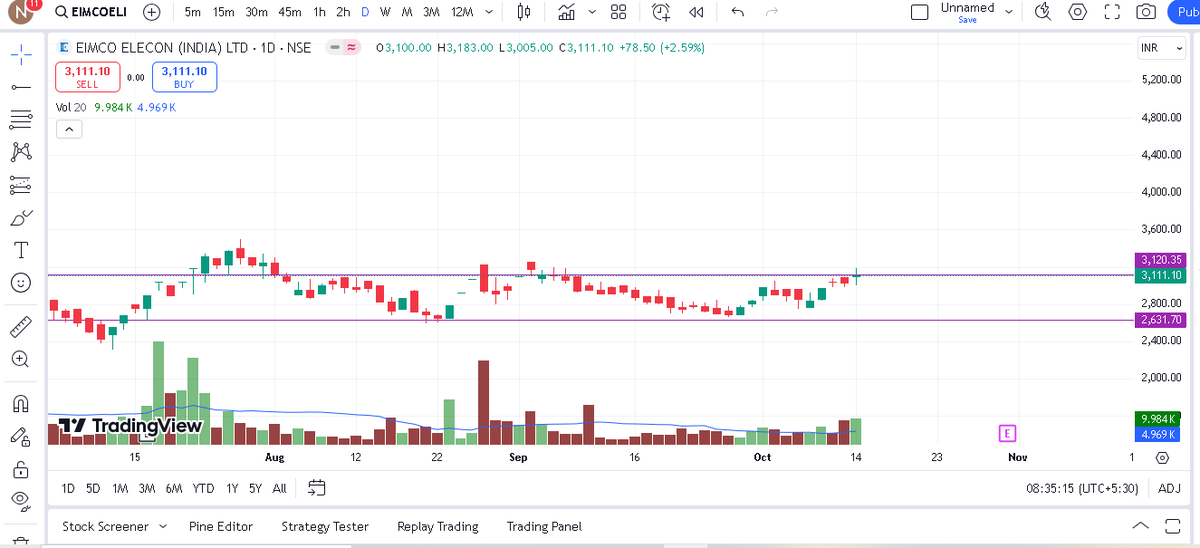Select the 1D date range
Screen dimensions: 1200x548
(x=68, y=488)
